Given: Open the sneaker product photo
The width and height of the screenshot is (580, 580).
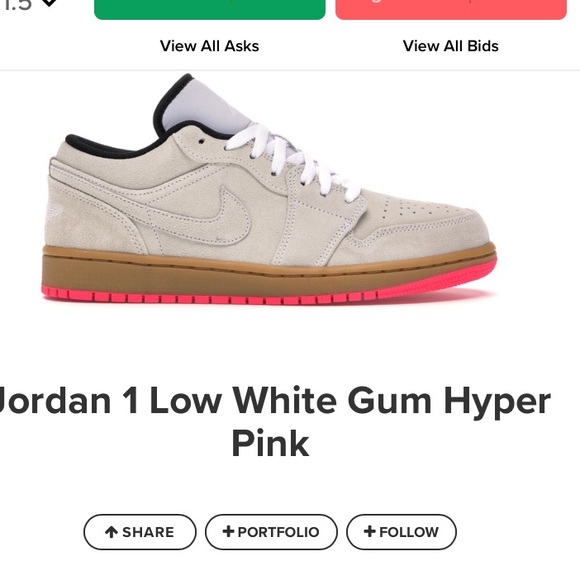Looking at the screenshot, I should point(269,189).
